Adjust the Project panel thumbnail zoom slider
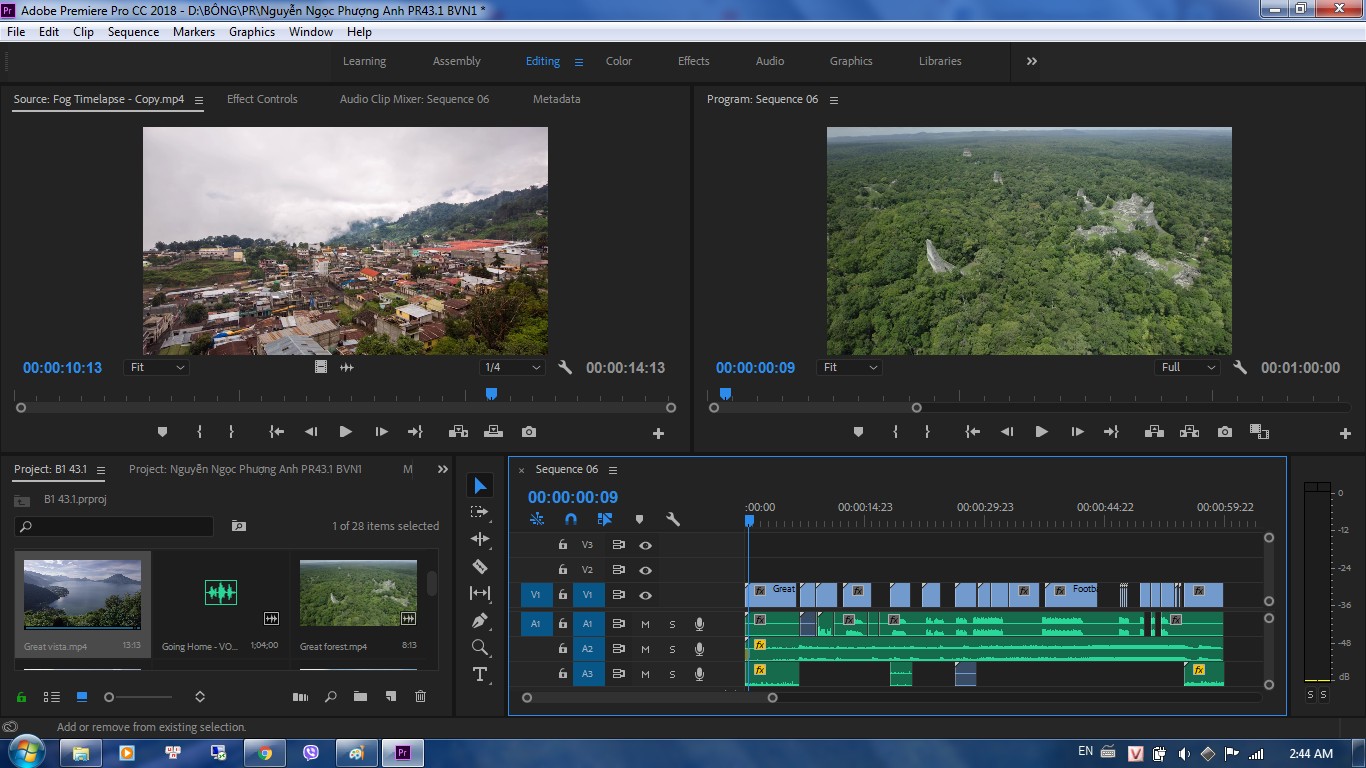 (139, 697)
